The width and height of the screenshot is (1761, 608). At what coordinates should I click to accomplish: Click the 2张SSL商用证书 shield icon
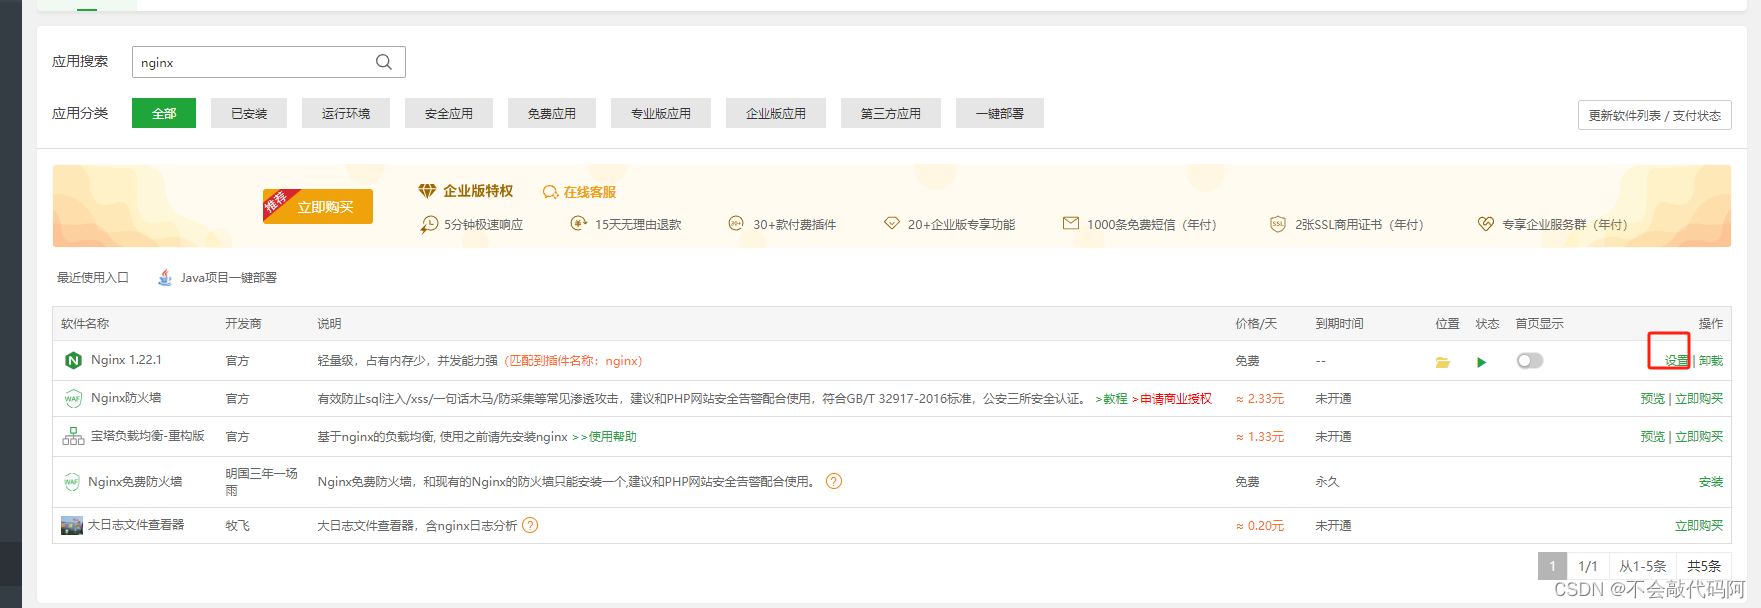click(1277, 224)
